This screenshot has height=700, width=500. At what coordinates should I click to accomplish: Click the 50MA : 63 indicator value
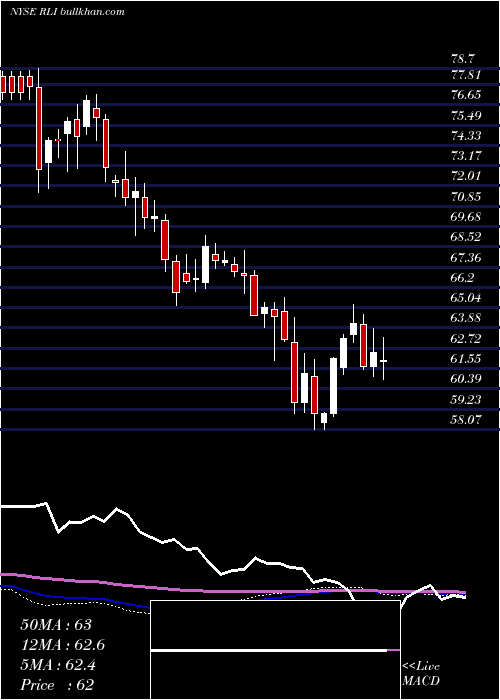coord(56,625)
